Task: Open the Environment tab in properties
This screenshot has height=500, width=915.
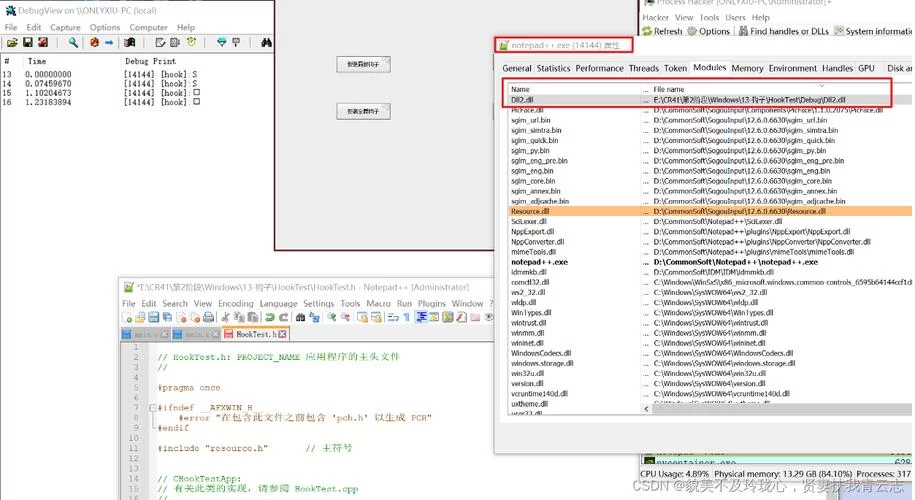Action: point(792,68)
